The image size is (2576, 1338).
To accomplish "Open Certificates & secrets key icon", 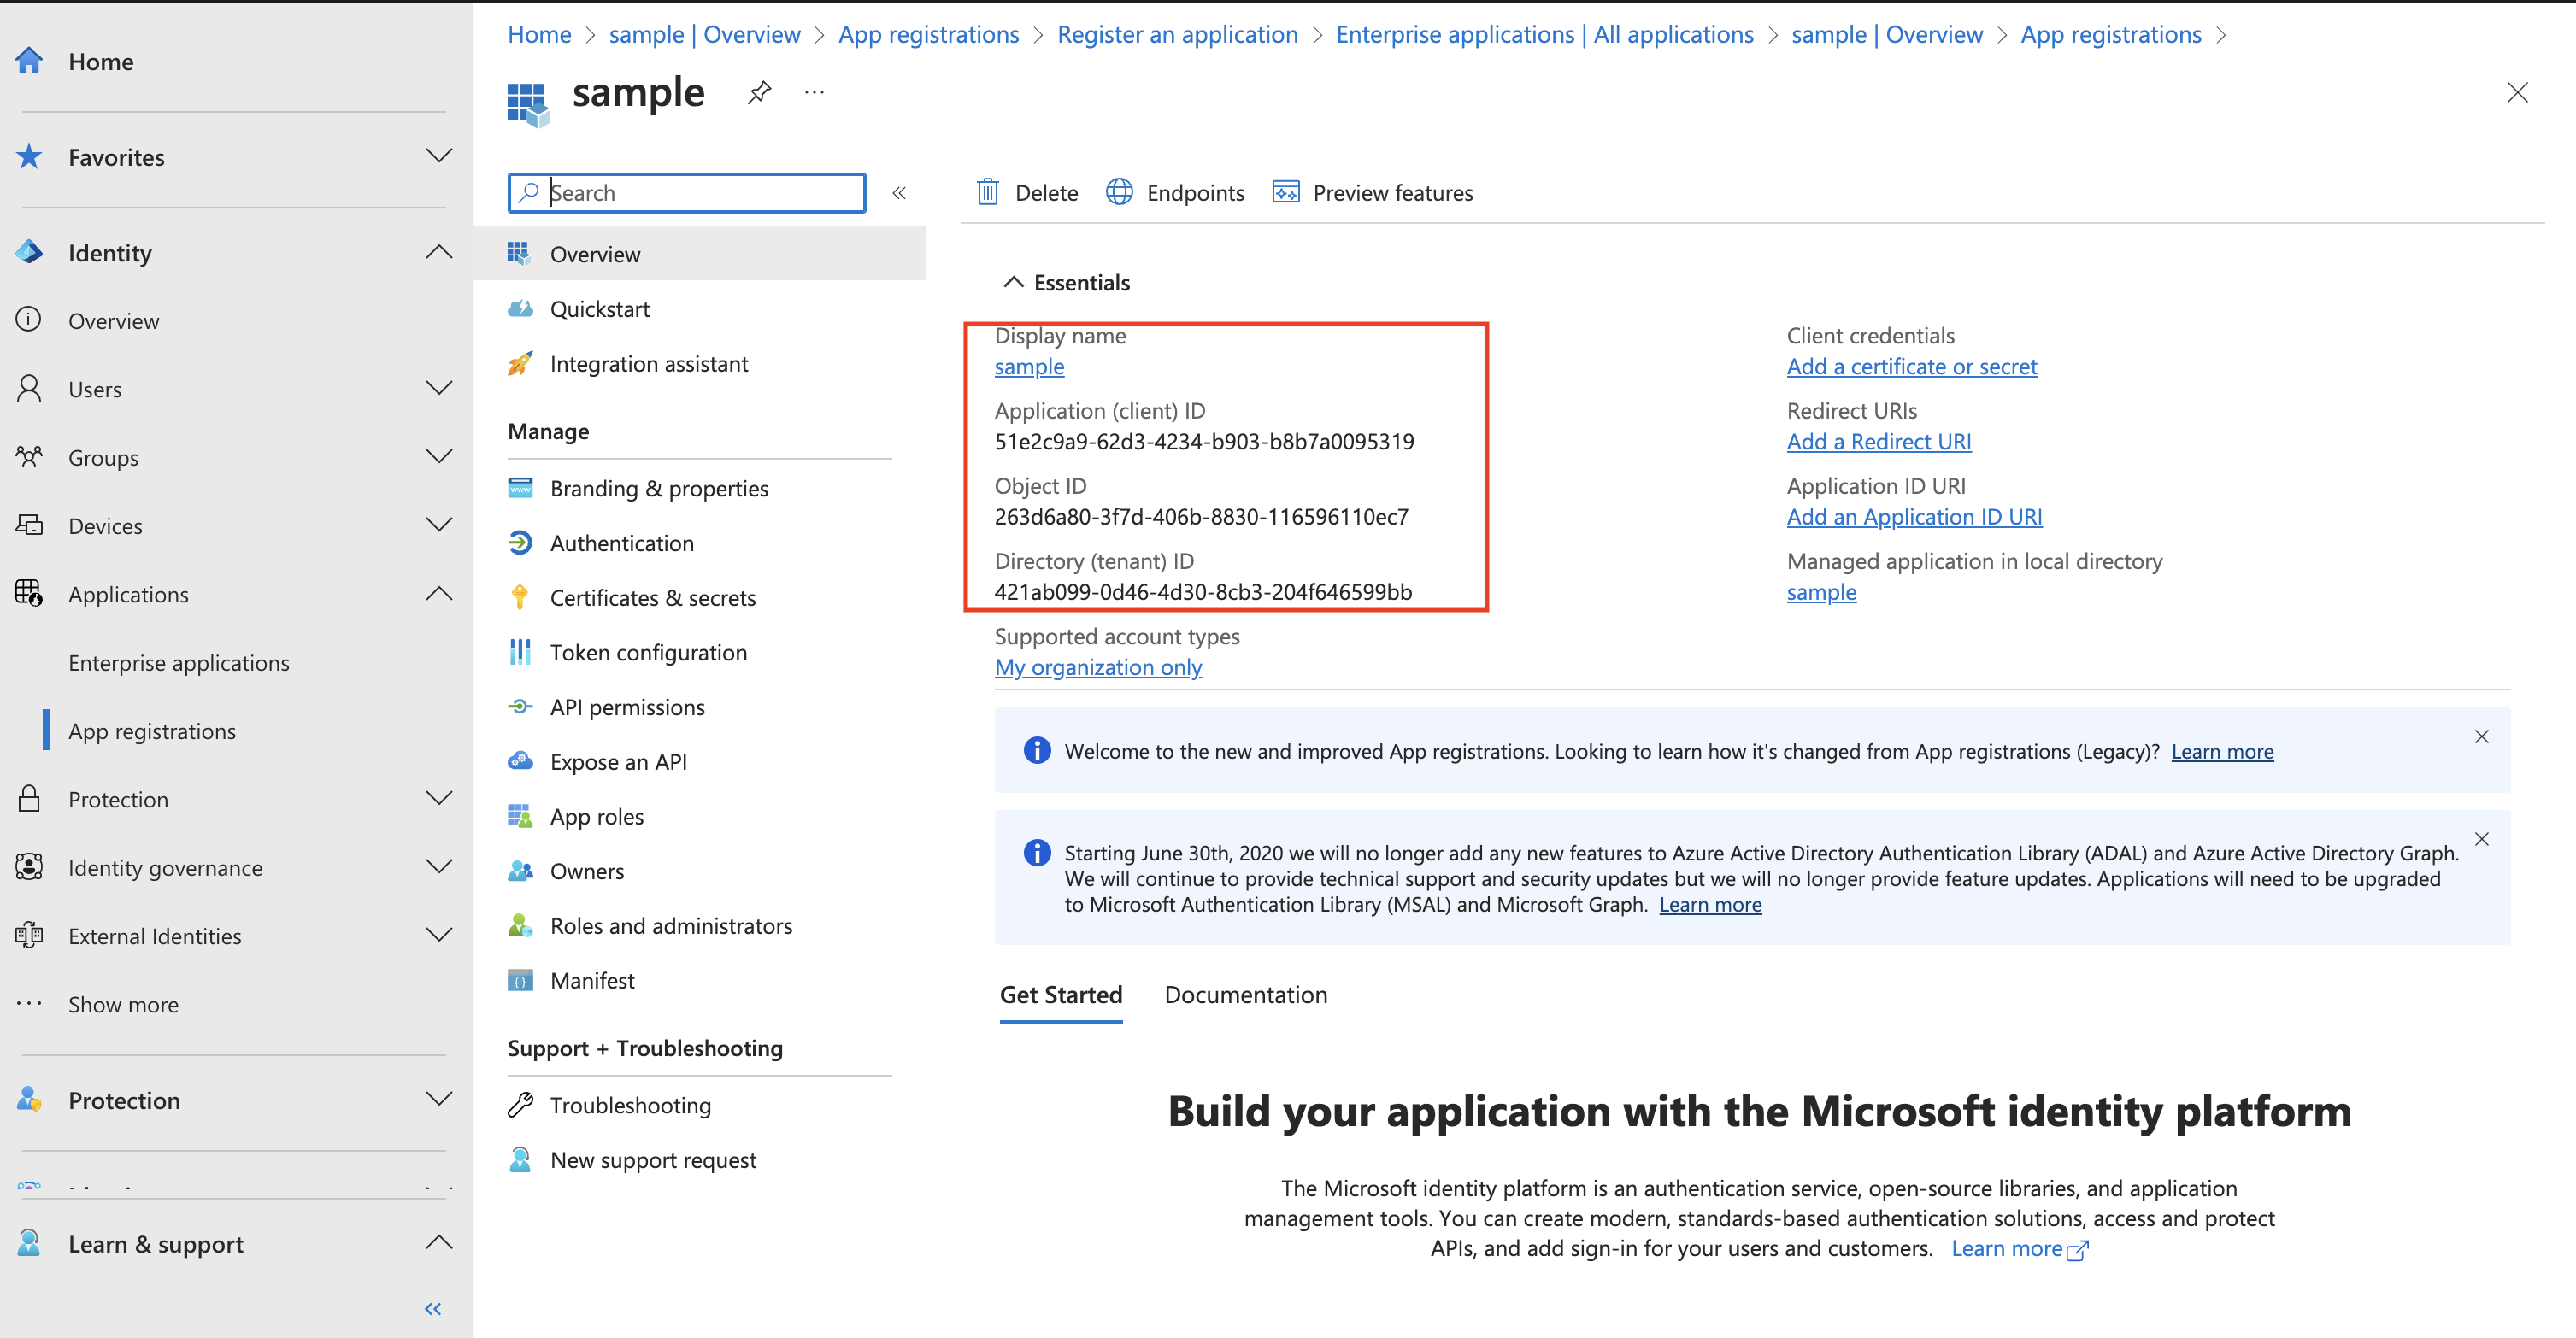I will point(520,598).
